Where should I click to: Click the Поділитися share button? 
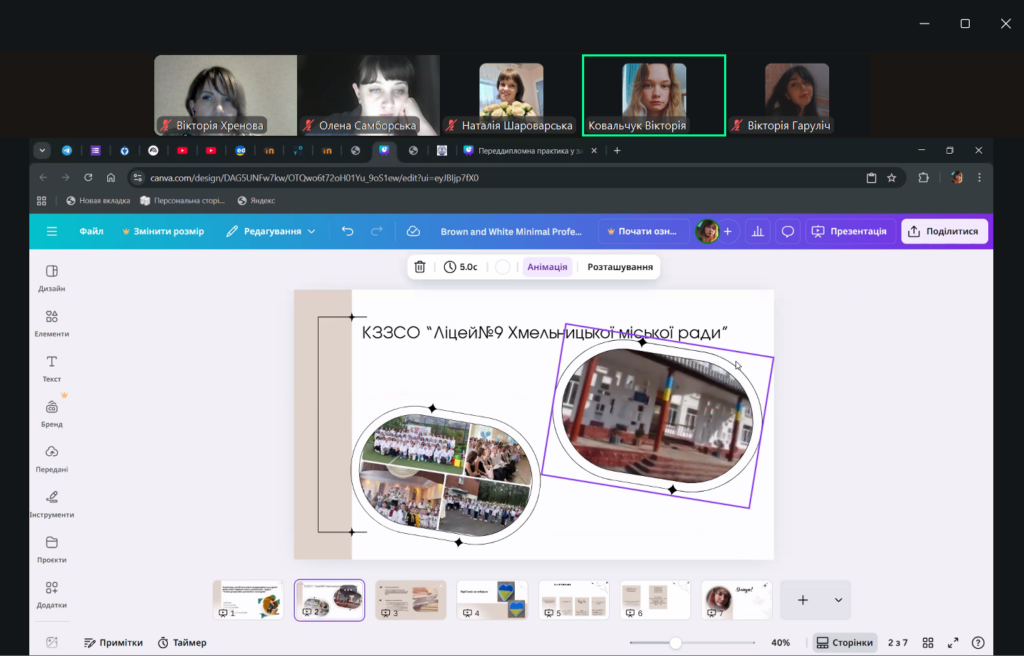pyautogui.click(x=944, y=231)
